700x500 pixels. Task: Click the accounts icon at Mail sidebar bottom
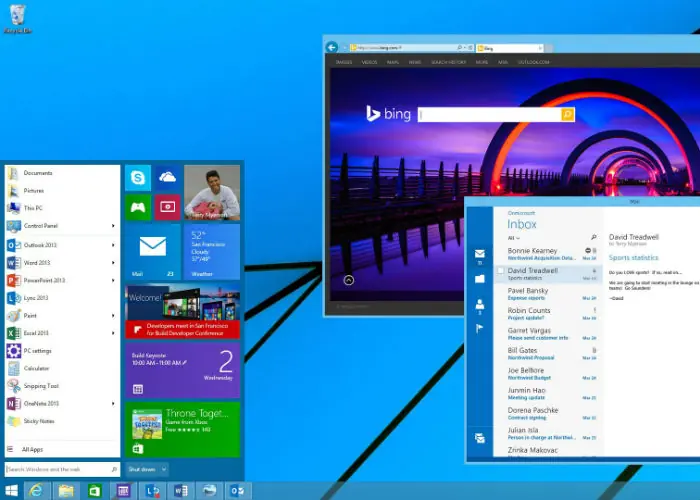480,438
